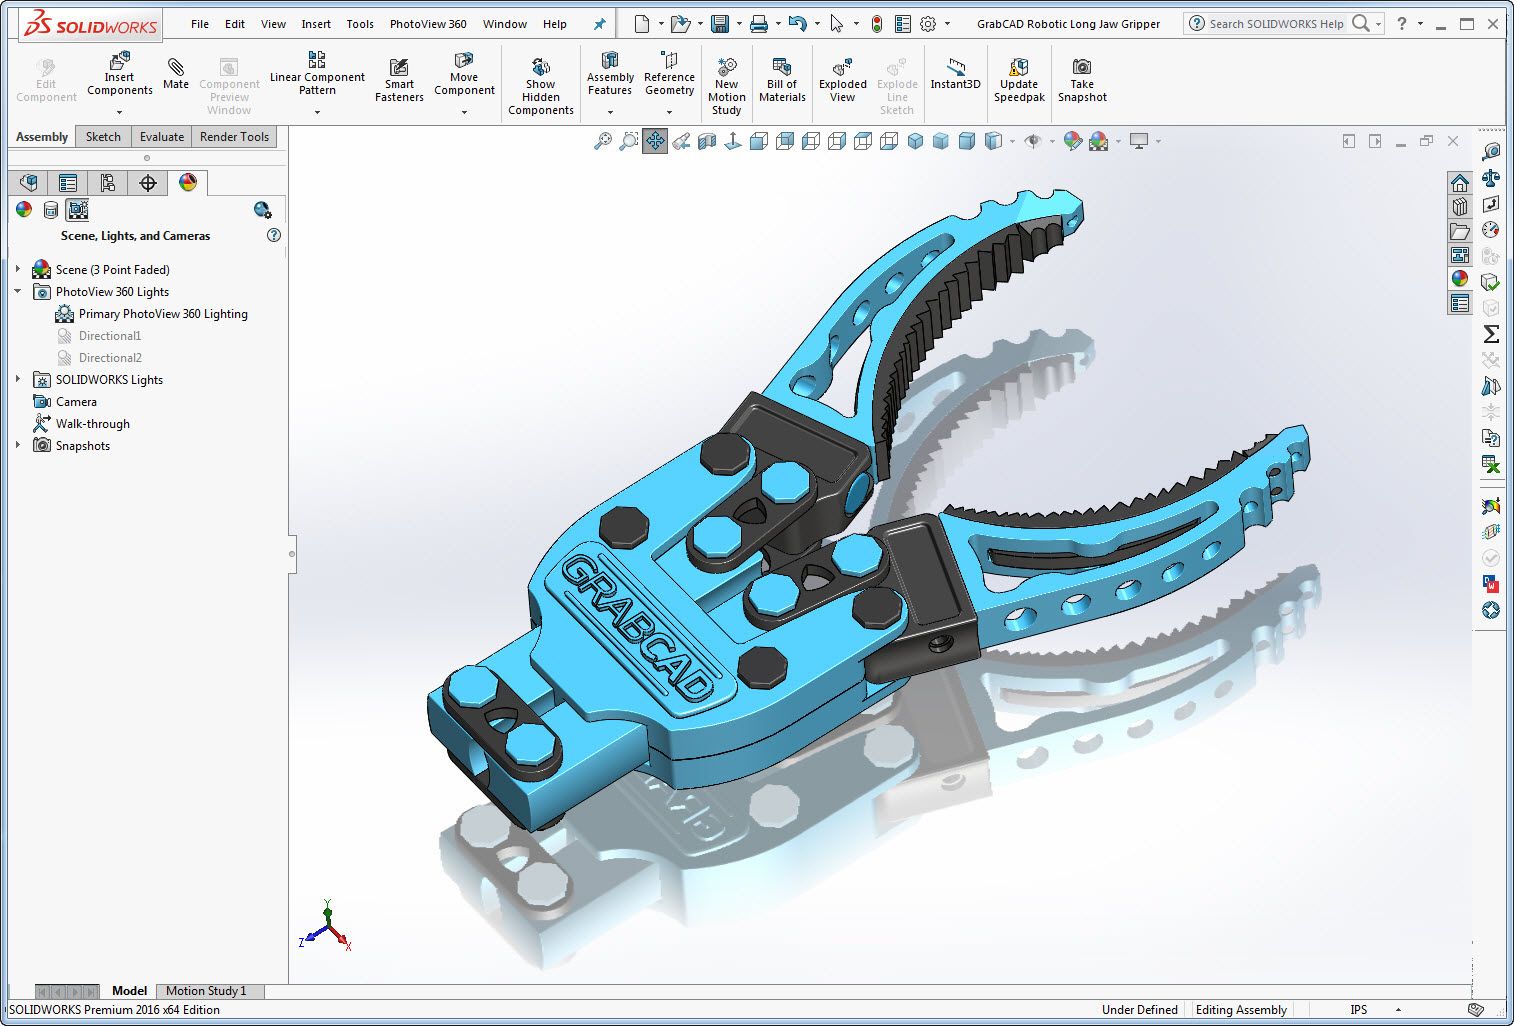Expand the Snapshots node

pyautogui.click(x=18, y=445)
